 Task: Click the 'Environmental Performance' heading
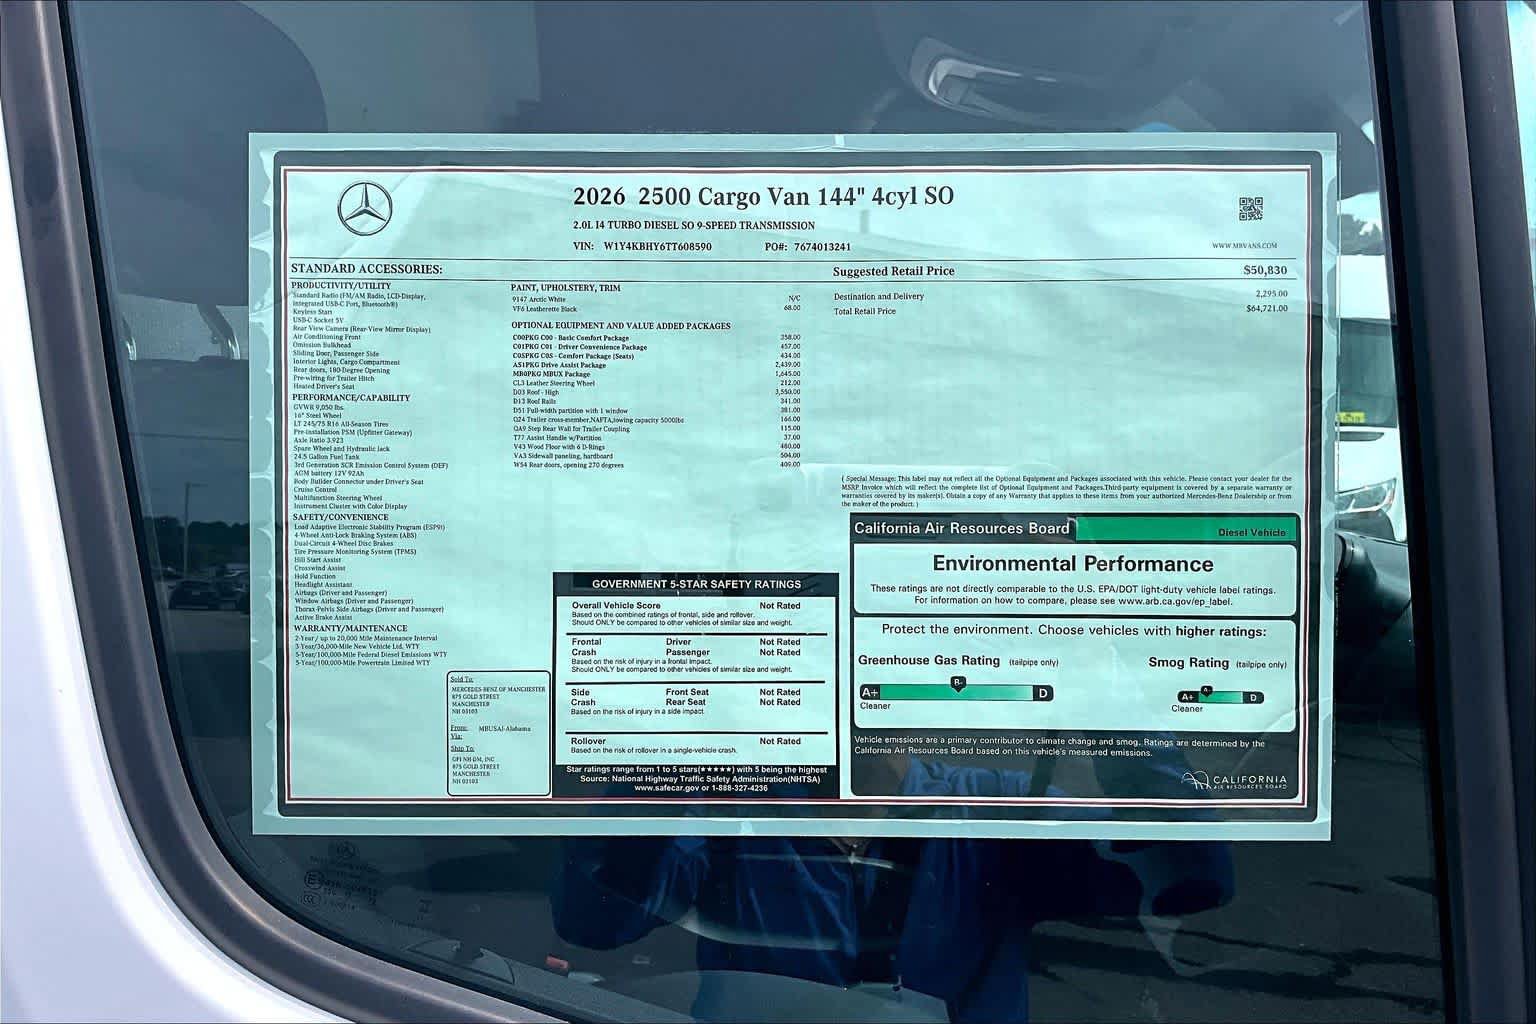click(1073, 564)
